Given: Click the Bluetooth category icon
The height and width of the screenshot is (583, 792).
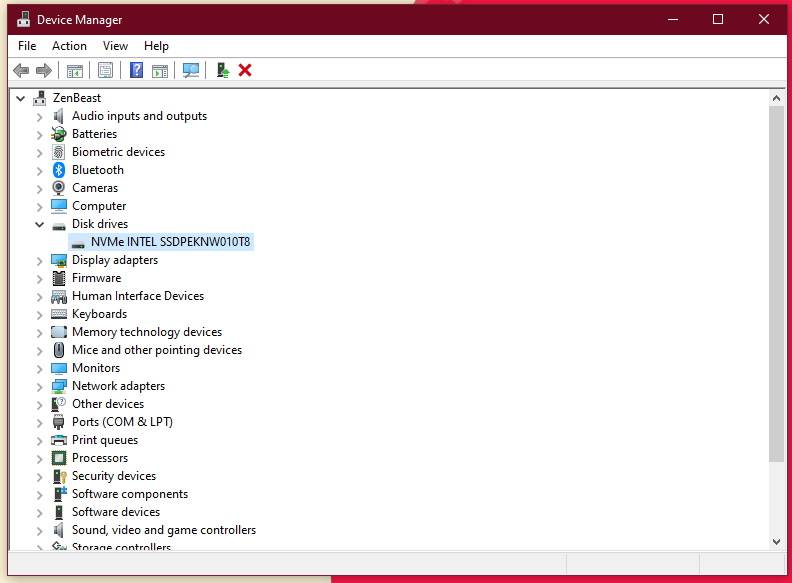Looking at the screenshot, I should [x=59, y=170].
